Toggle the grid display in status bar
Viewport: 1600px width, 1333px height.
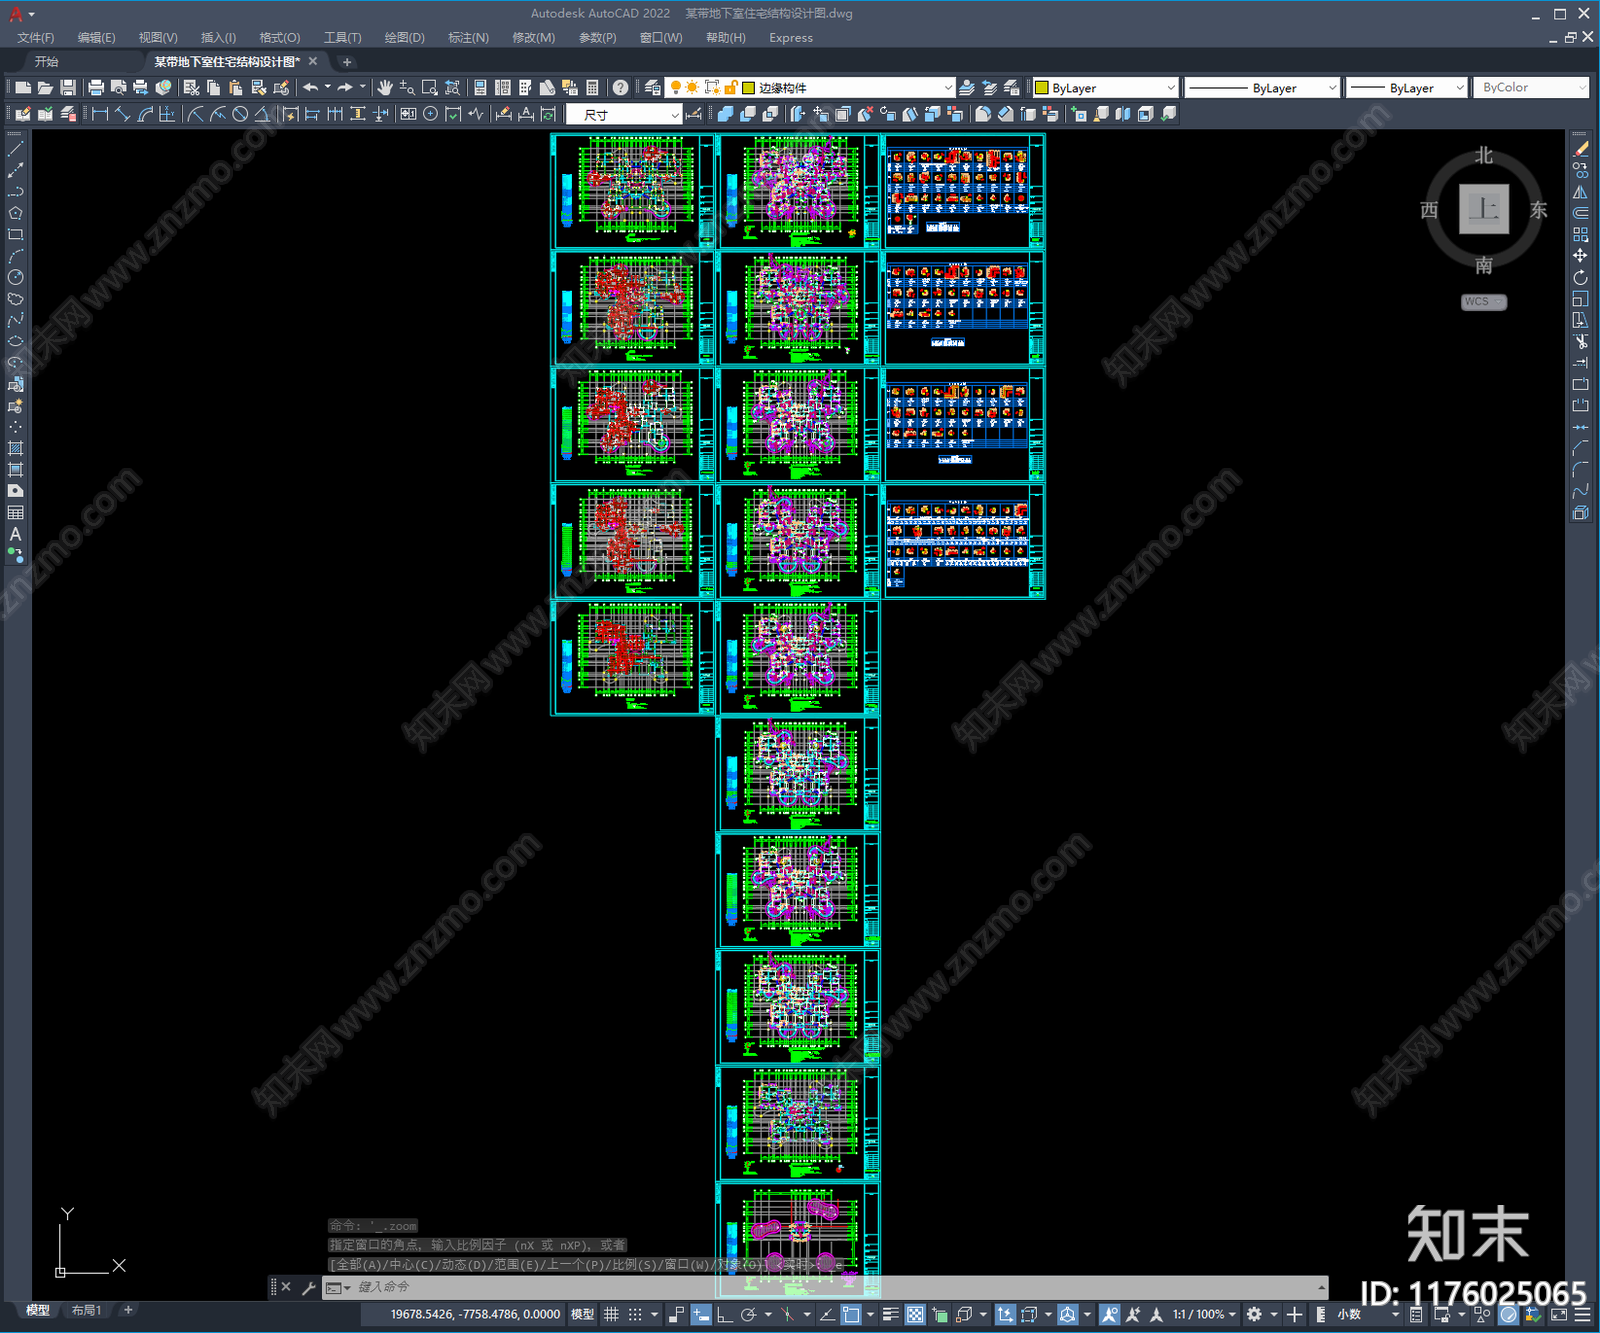(x=611, y=1314)
